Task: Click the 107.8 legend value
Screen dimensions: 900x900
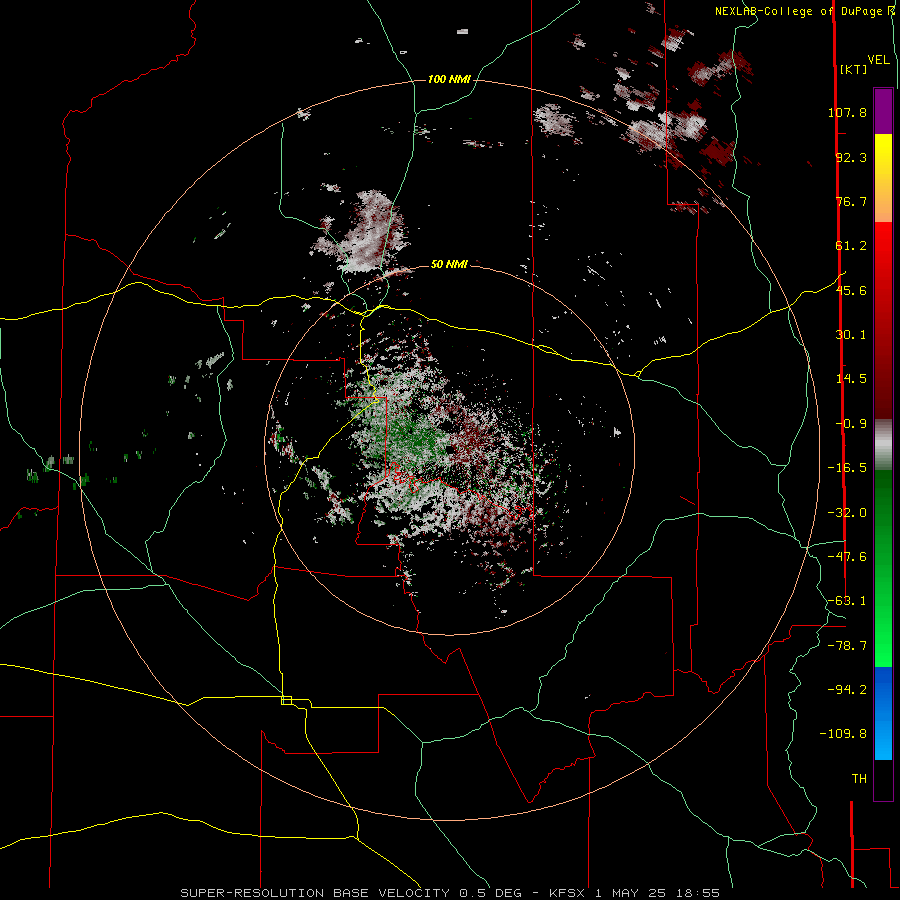Action: pyautogui.click(x=847, y=112)
